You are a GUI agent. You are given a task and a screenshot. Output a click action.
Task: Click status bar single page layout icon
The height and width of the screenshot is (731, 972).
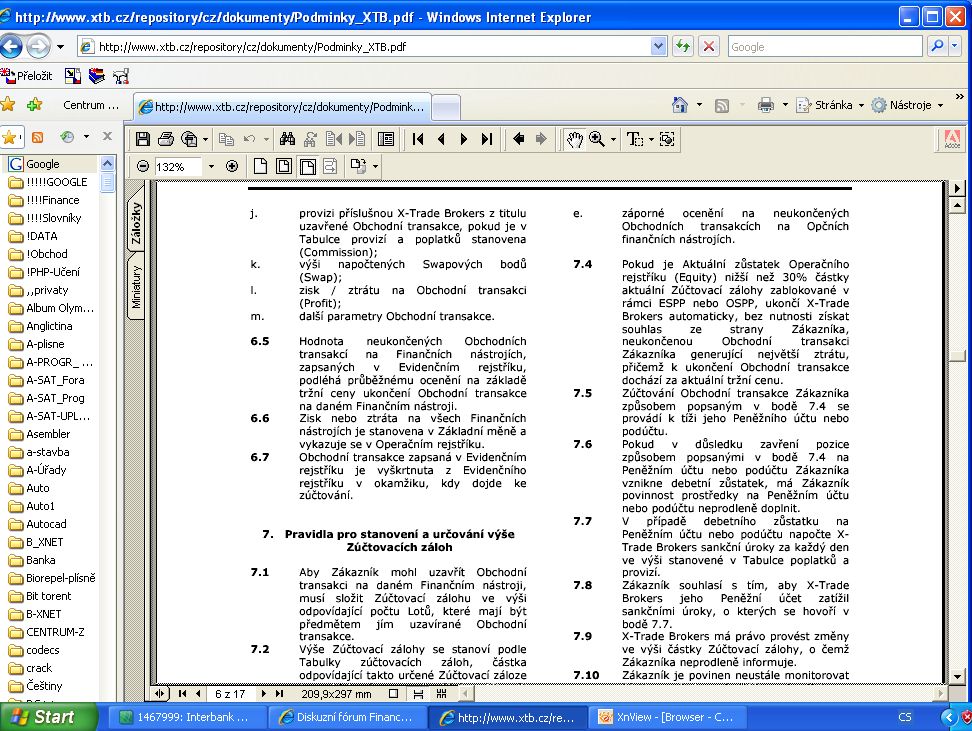[394, 694]
